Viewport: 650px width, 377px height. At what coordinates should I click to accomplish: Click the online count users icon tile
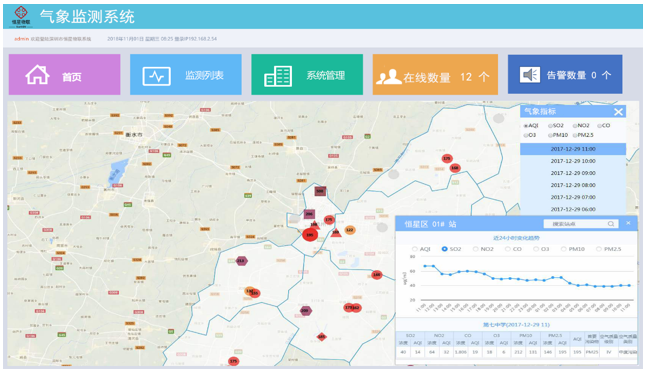pyautogui.click(x=435, y=75)
